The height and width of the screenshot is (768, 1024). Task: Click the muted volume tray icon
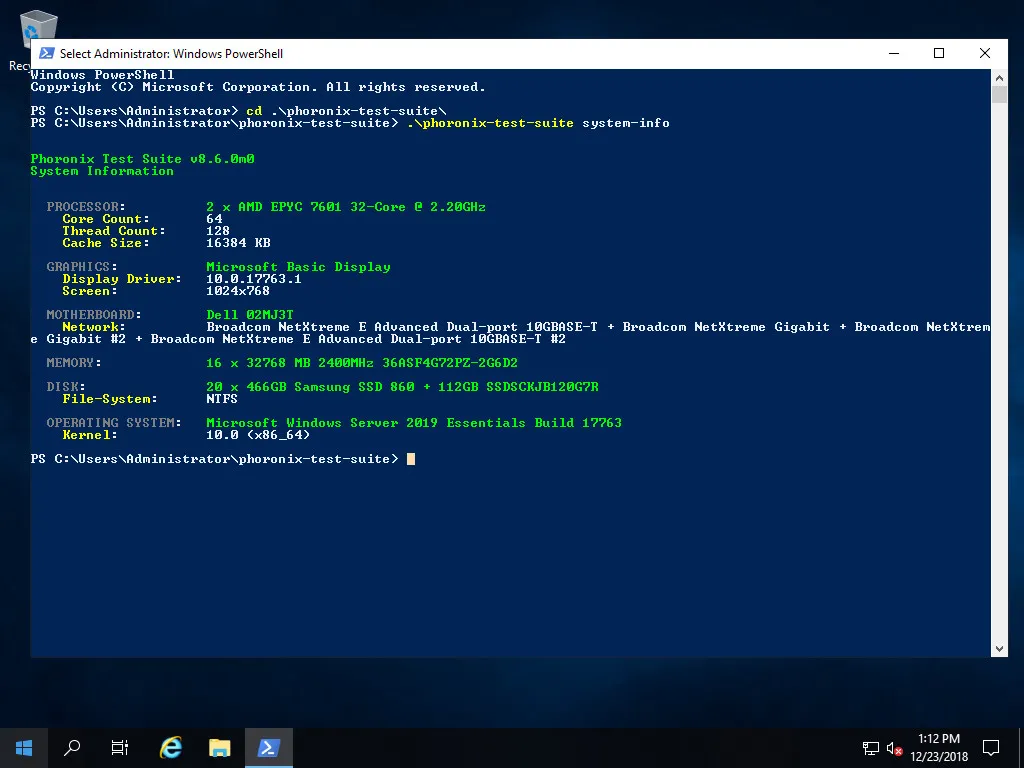coord(894,748)
